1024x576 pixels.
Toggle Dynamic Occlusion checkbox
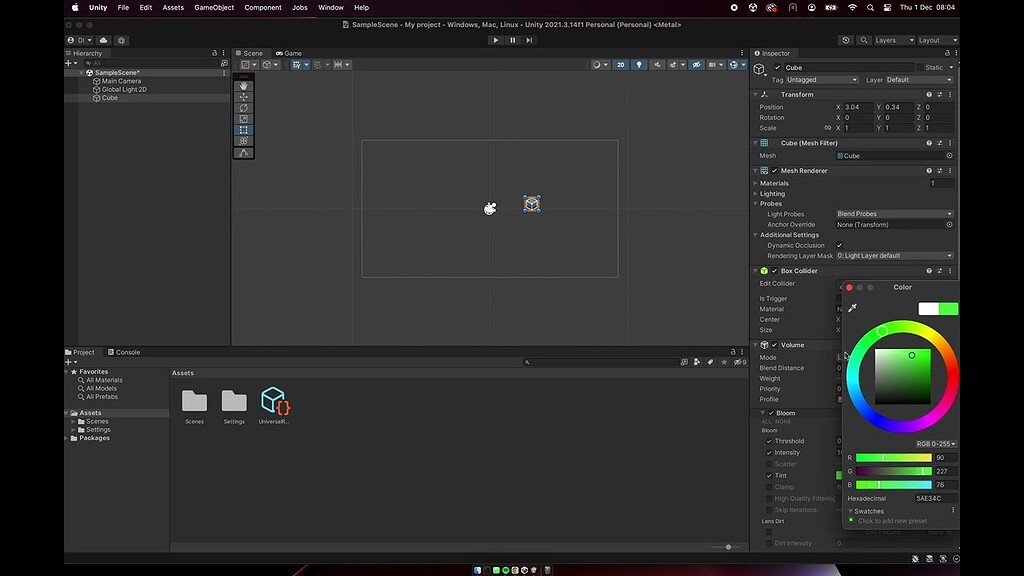839,245
